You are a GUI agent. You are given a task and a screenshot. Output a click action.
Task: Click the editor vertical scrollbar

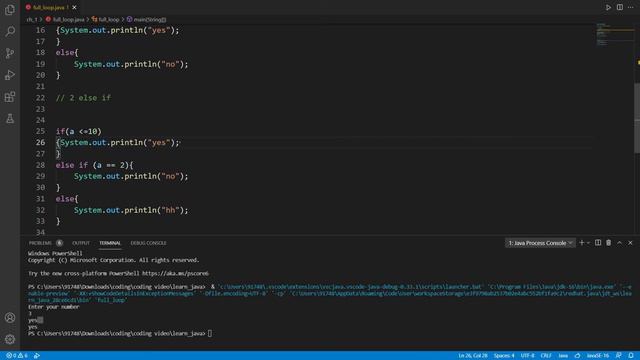click(637, 118)
